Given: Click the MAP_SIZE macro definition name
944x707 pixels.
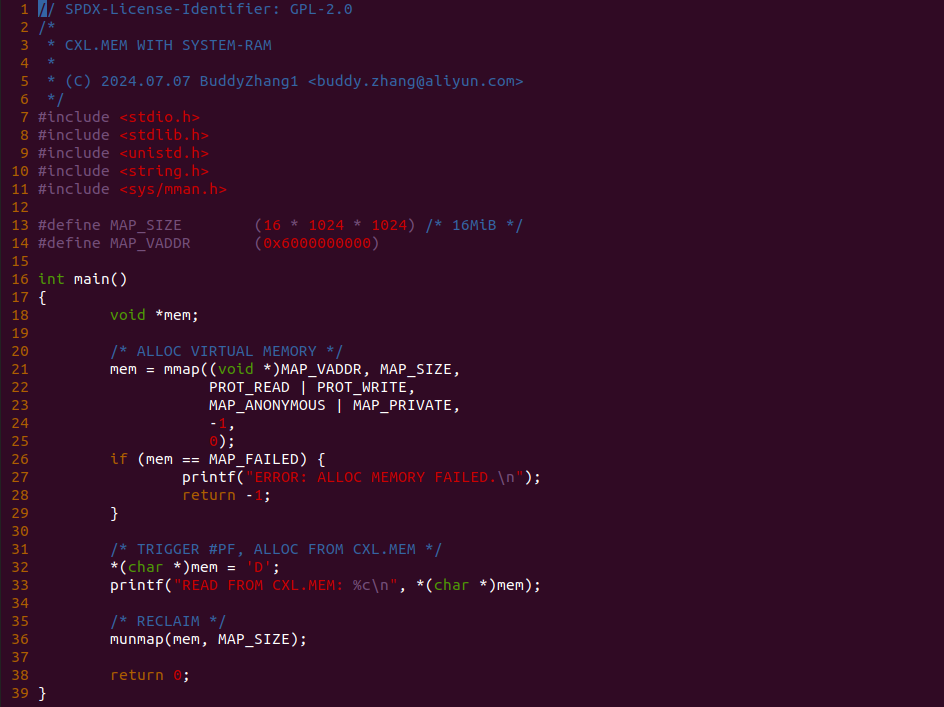Looking at the screenshot, I should (x=146, y=225).
